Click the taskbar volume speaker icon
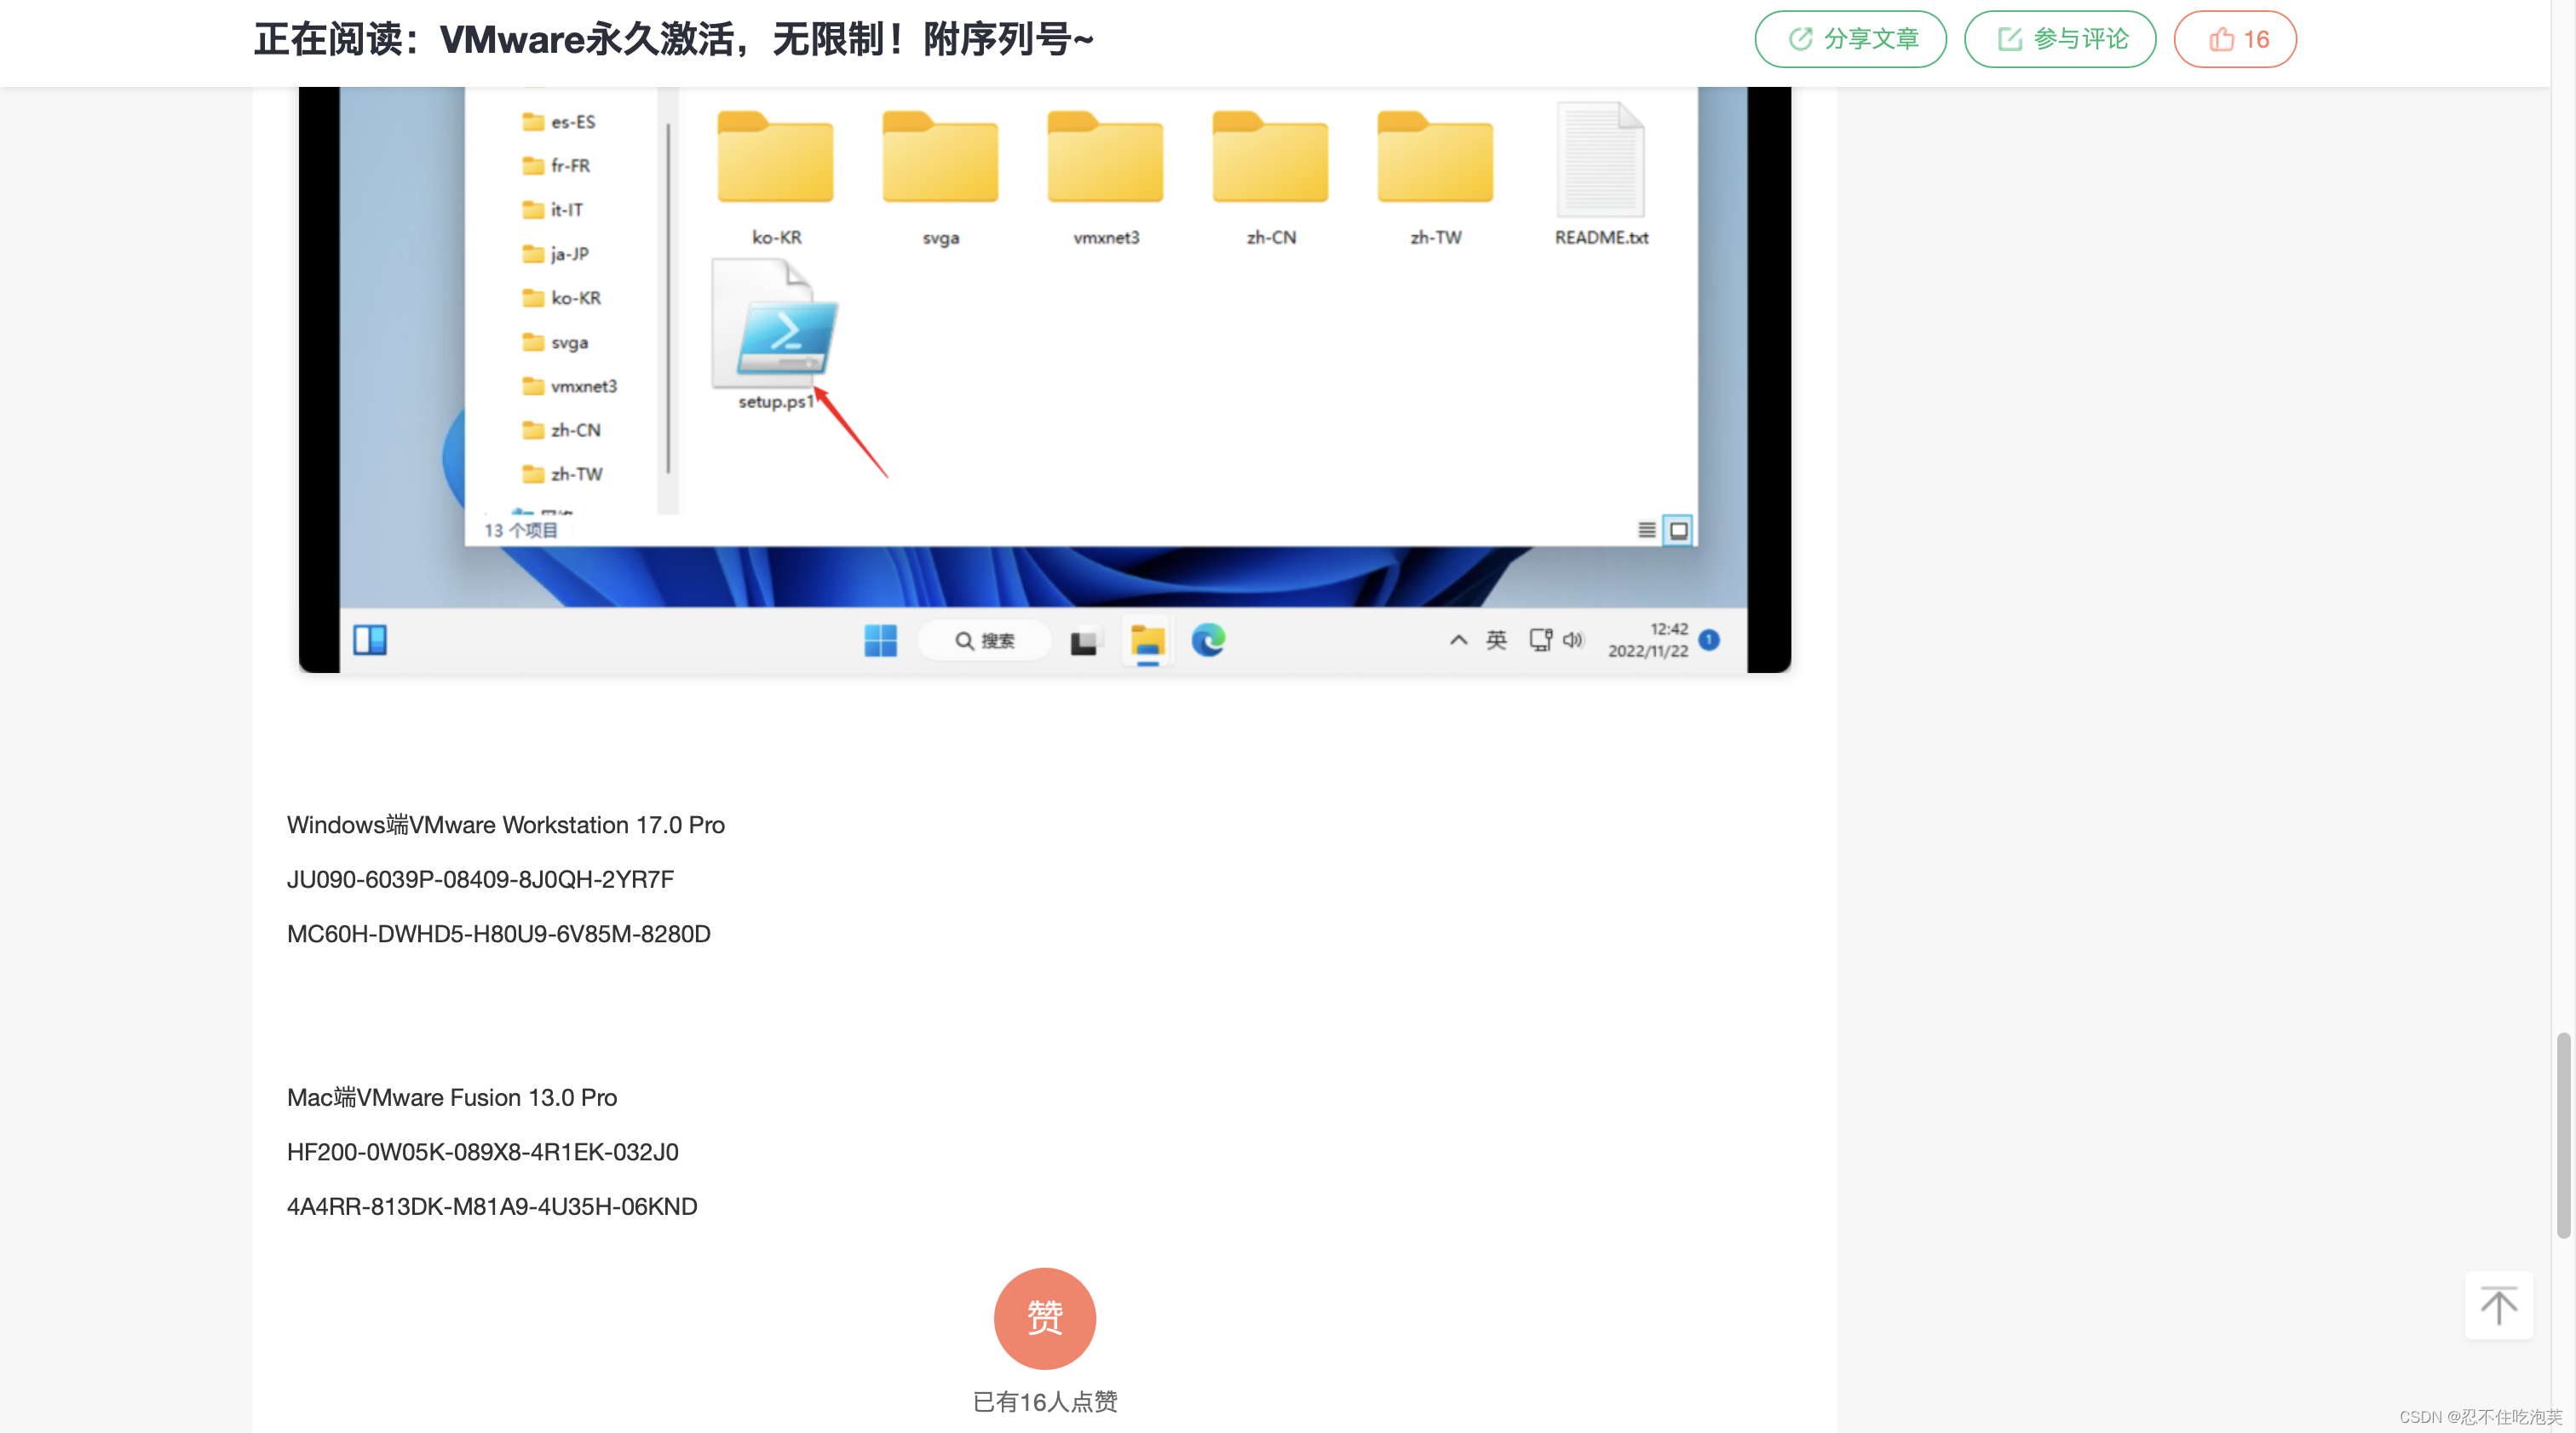This screenshot has height=1433, width=2576. coord(1573,640)
